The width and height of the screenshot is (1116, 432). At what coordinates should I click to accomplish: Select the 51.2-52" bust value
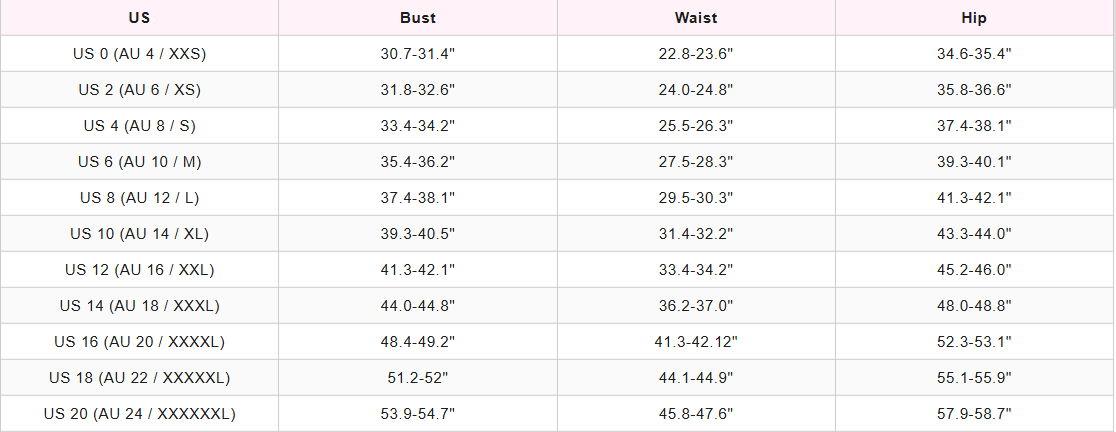click(x=417, y=378)
